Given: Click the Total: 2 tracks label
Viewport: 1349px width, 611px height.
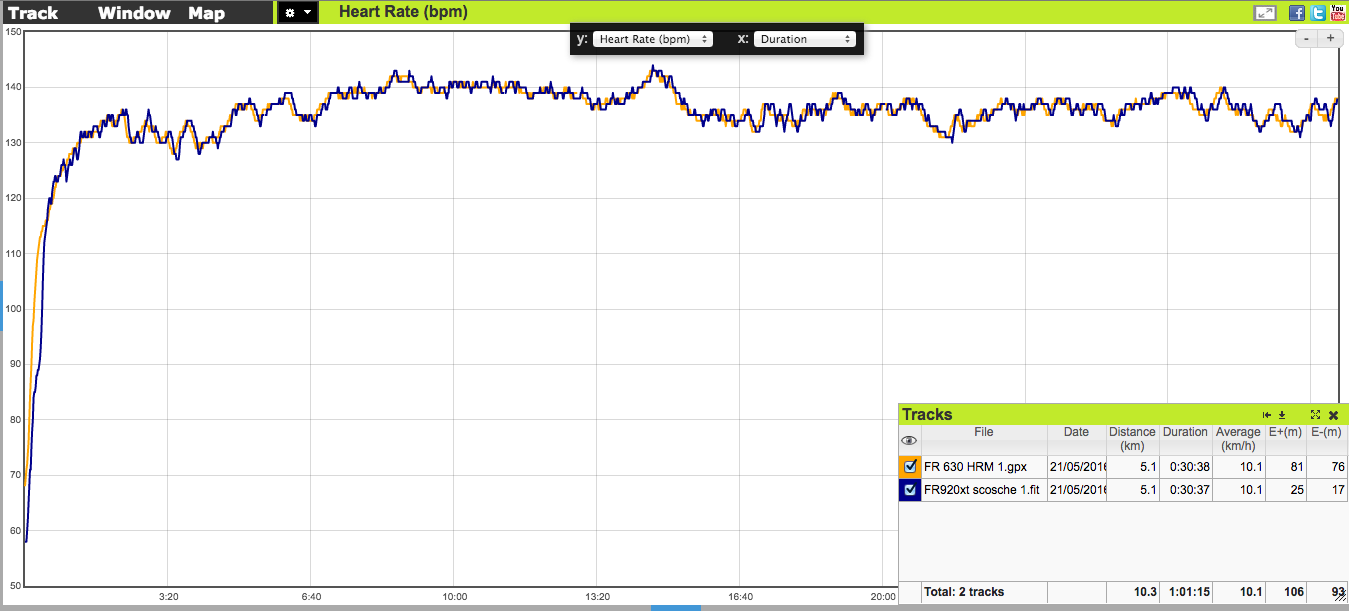Looking at the screenshot, I should (x=964, y=592).
